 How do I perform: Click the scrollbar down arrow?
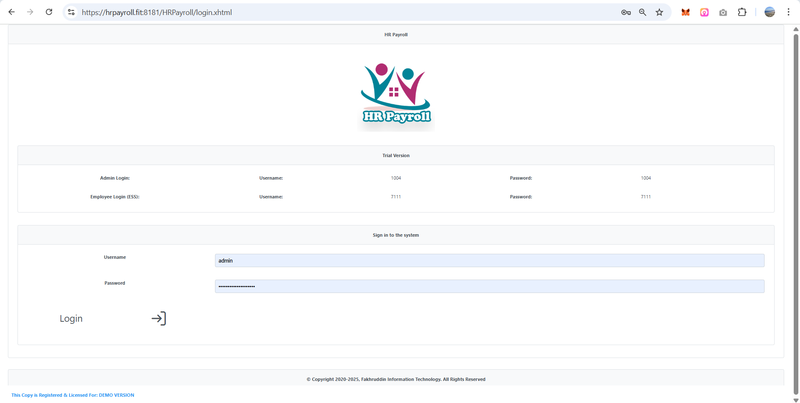pyautogui.click(x=795, y=399)
